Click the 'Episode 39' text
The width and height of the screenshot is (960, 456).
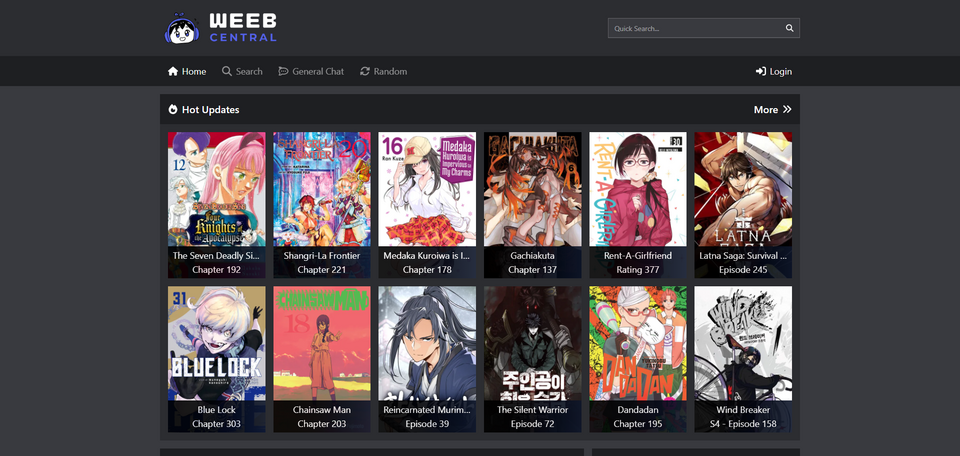pyautogui.click(x=427, y=424)
